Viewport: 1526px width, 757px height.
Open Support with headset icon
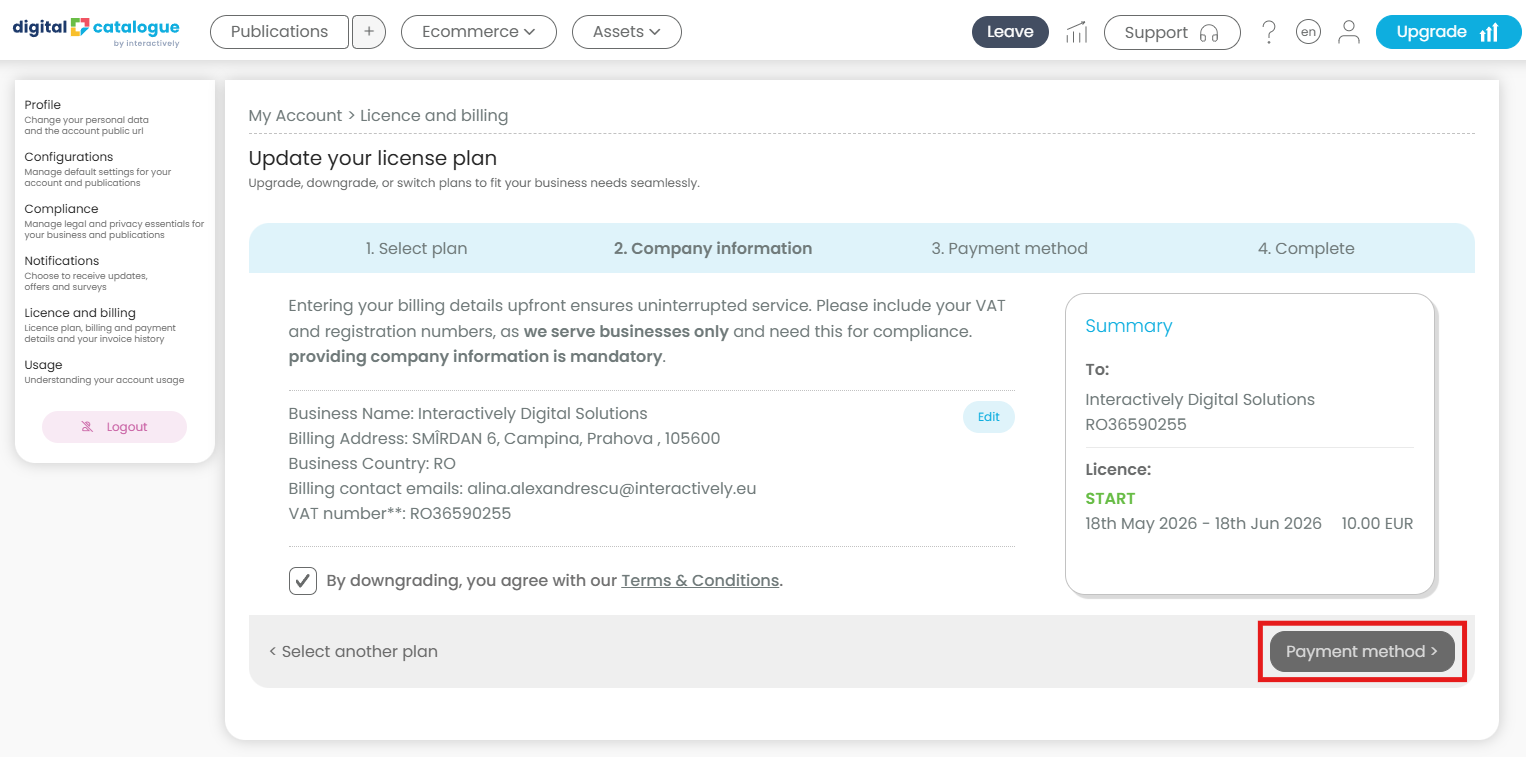pos(1172,32)
